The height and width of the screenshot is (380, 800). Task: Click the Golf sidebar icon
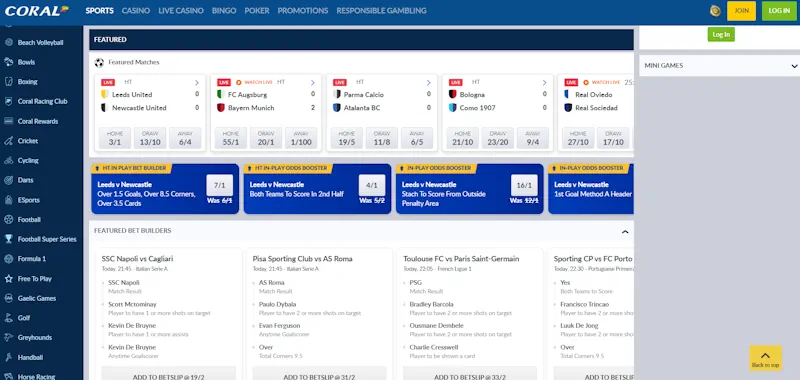[x=9, y=318]
